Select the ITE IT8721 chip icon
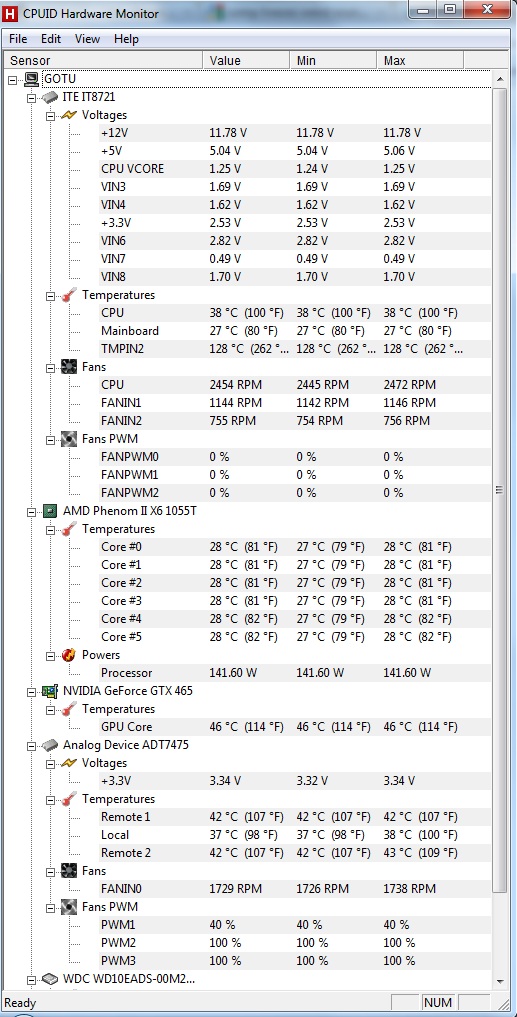 coord(50,97)
